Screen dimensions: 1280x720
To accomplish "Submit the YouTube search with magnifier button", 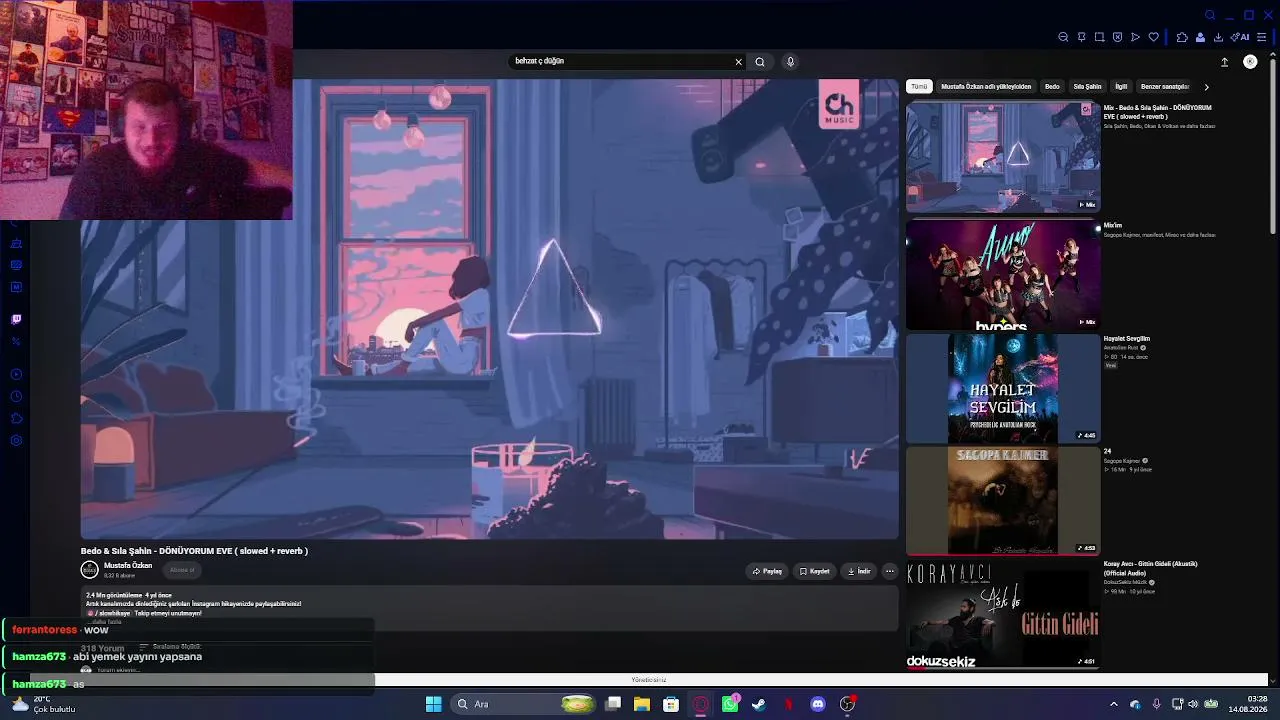I will point(760,62).
